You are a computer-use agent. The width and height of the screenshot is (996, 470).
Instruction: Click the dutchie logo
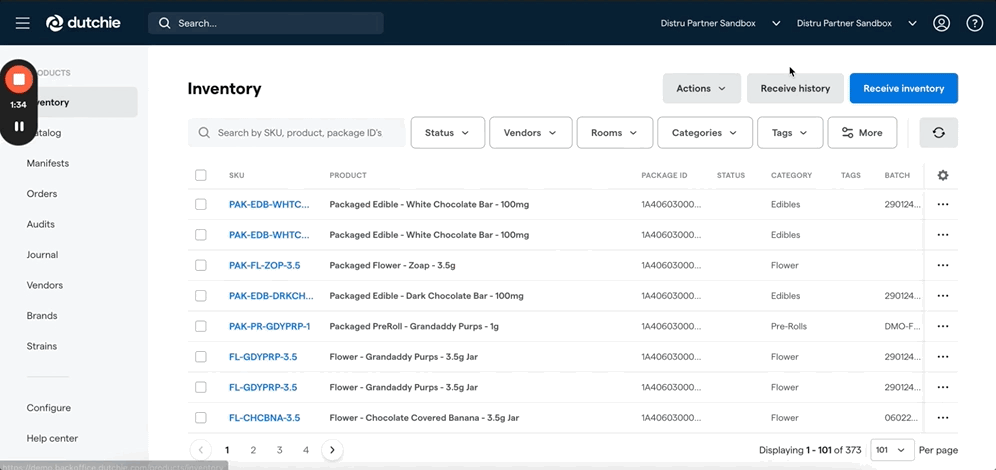click(83, 24)
